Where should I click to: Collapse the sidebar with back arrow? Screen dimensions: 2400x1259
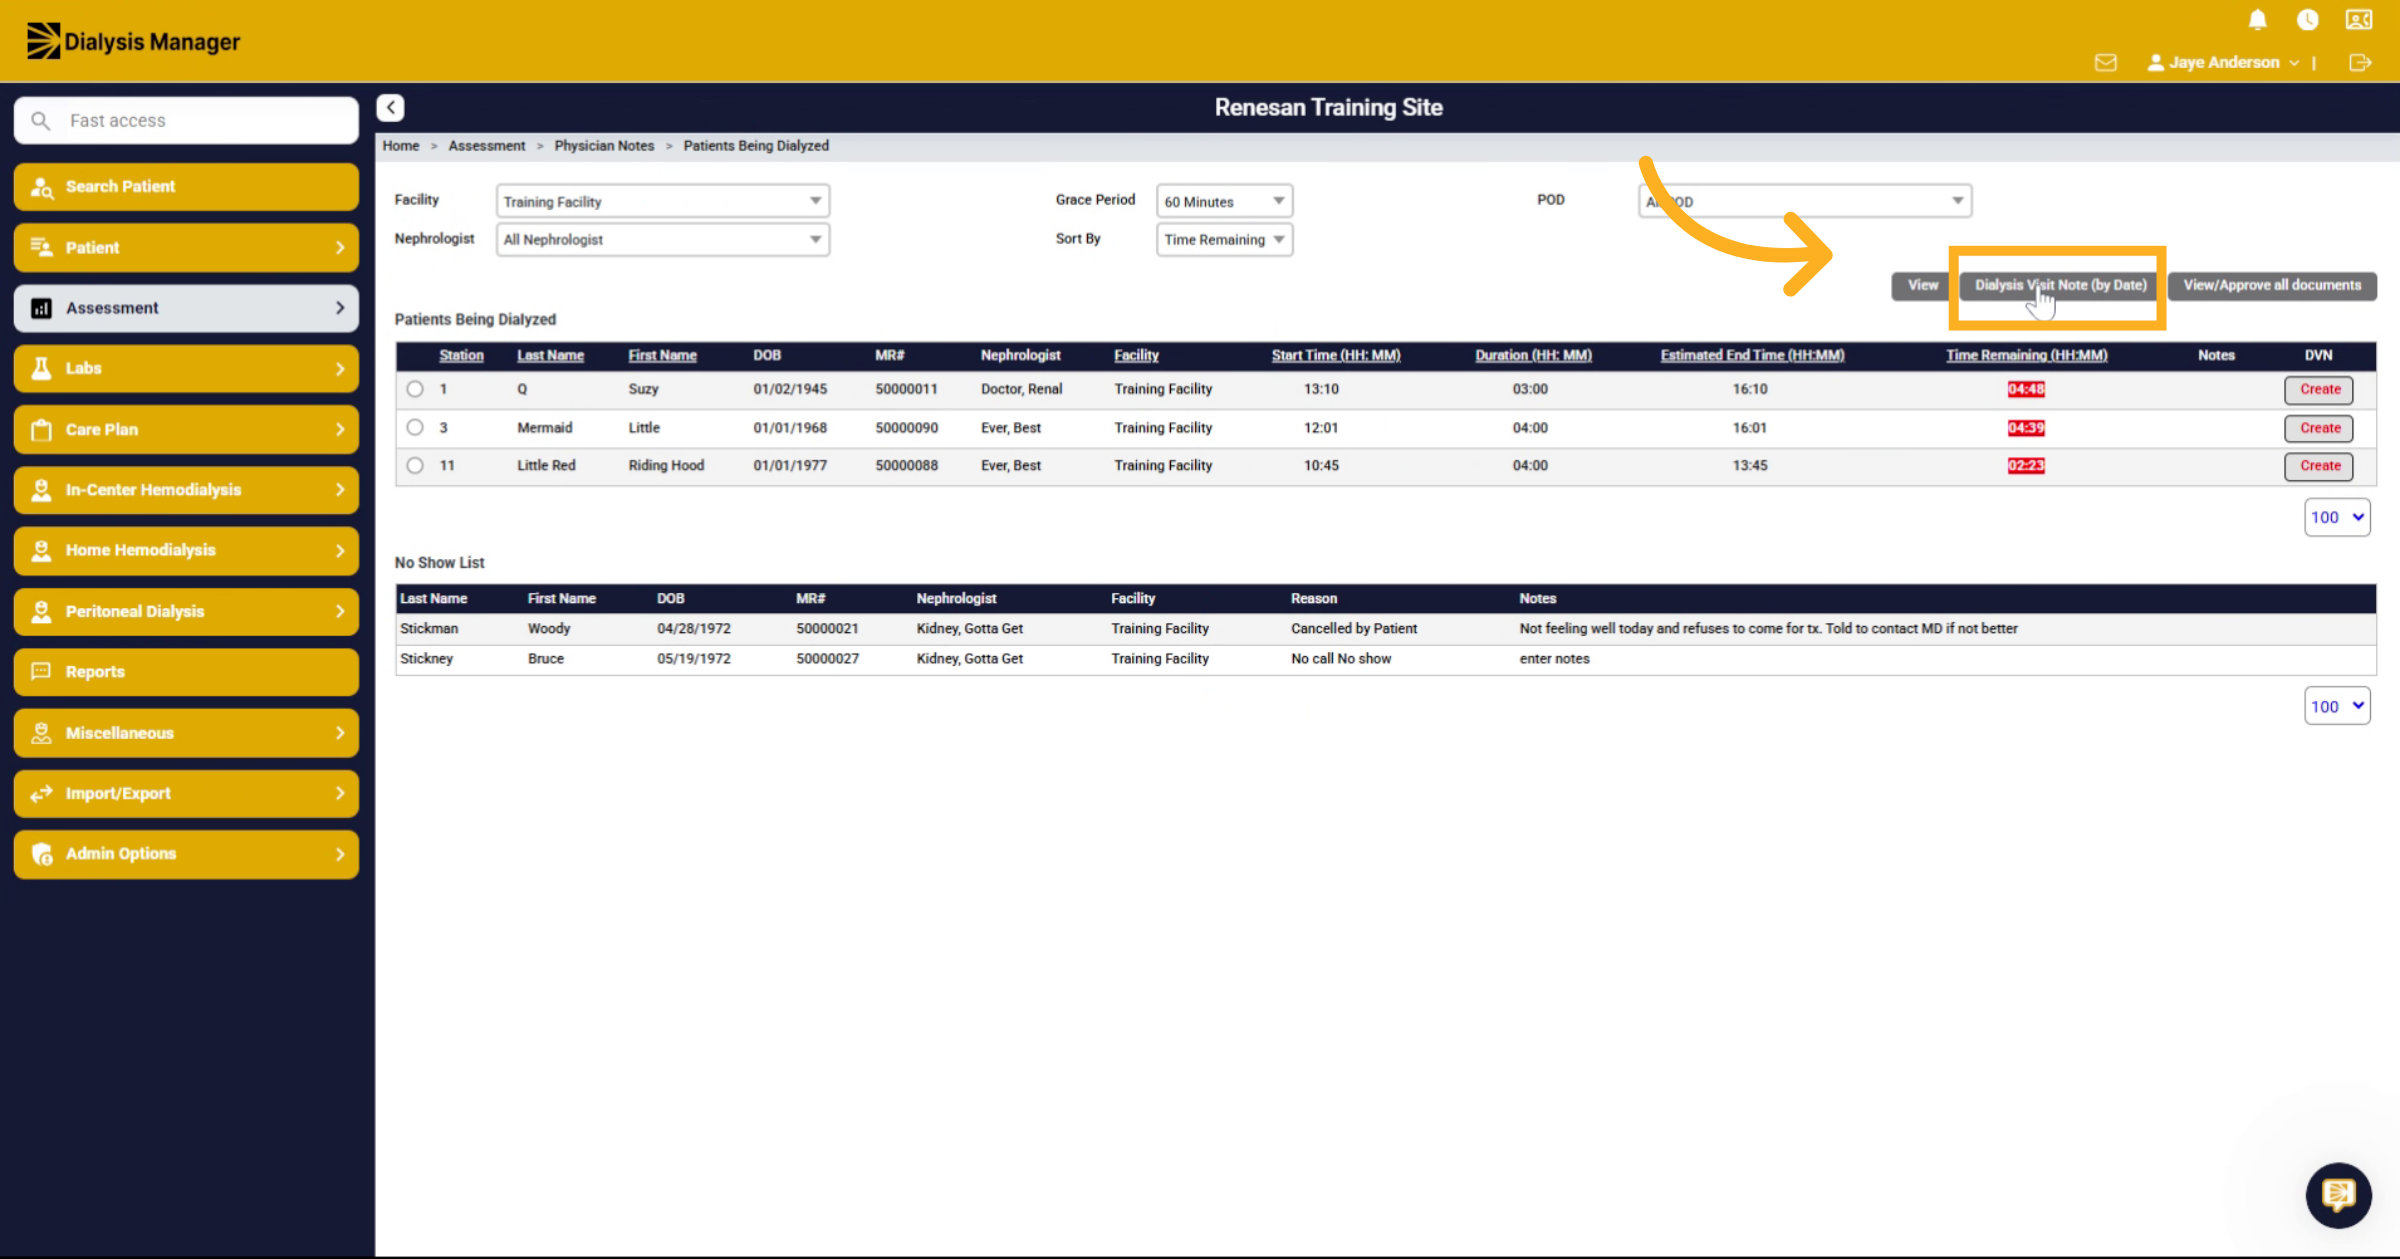click(x=390, y=107)
